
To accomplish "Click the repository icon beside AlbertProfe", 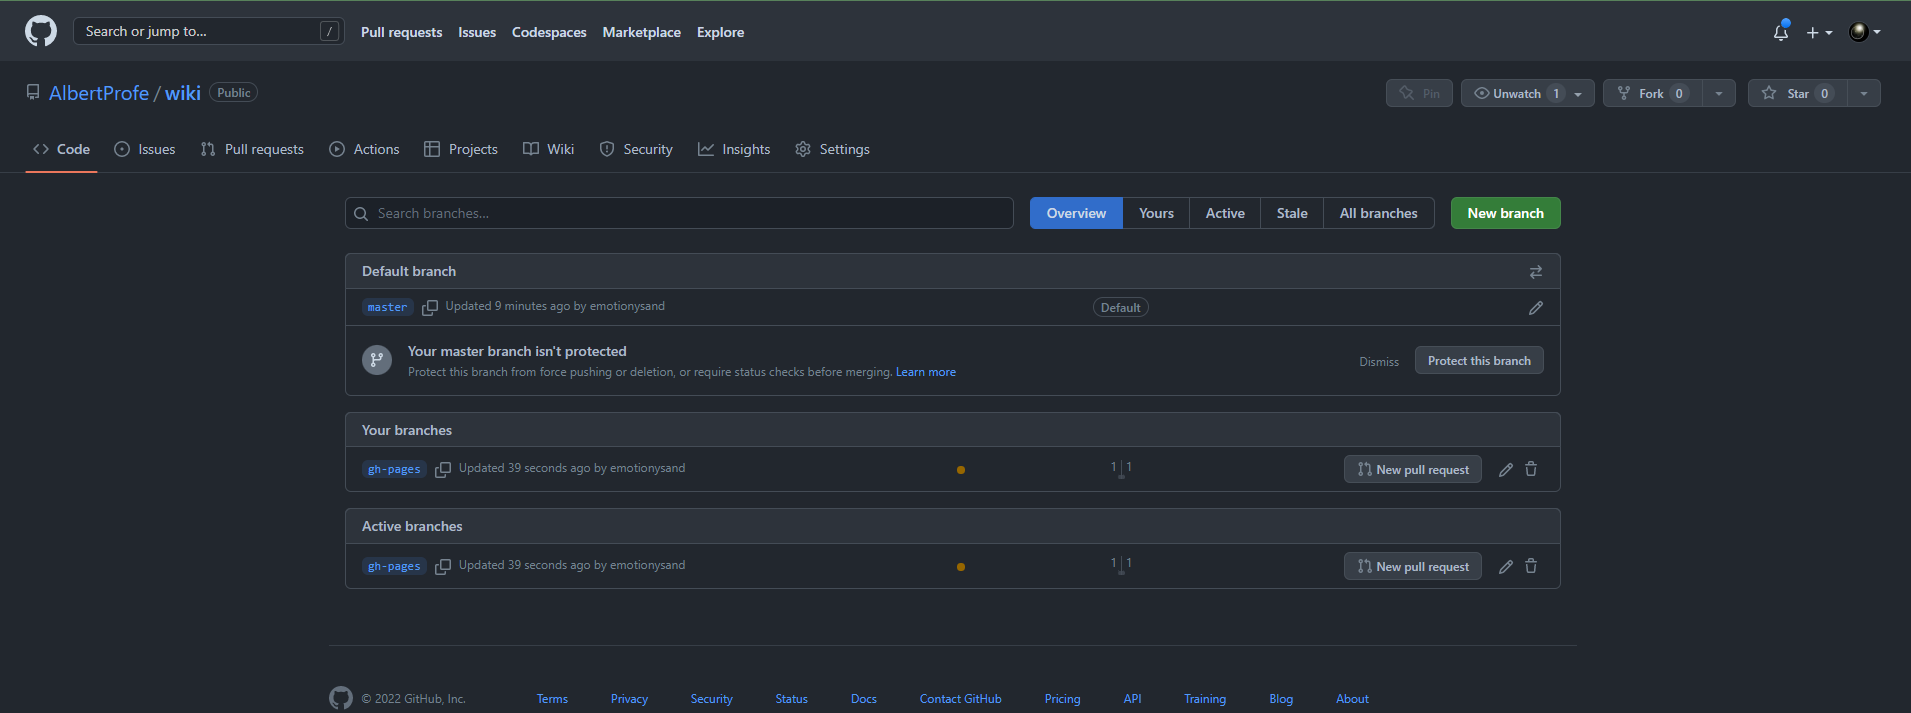I will tap(33, 92).
